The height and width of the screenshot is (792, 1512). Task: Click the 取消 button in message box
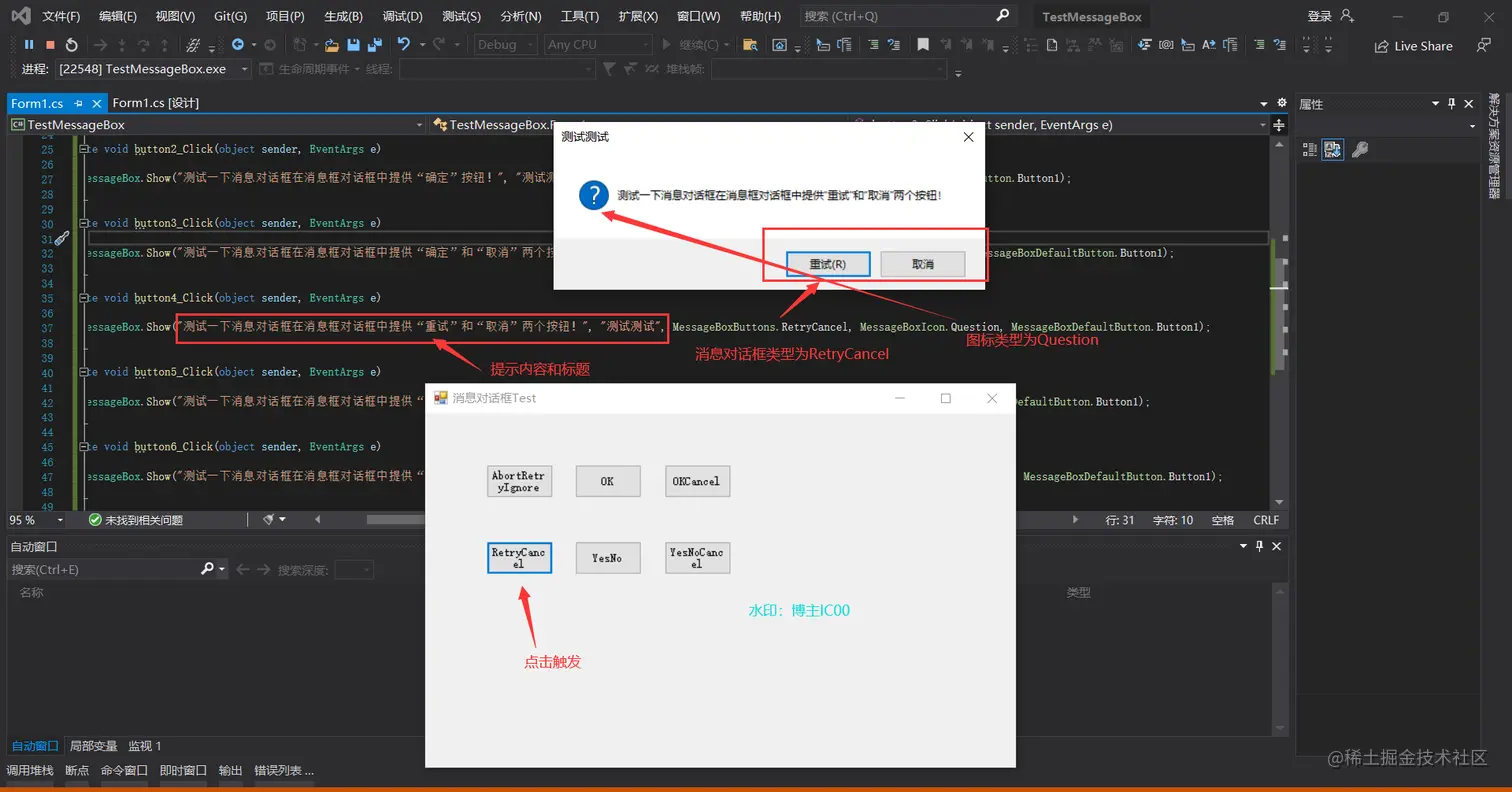pos(923,264)
